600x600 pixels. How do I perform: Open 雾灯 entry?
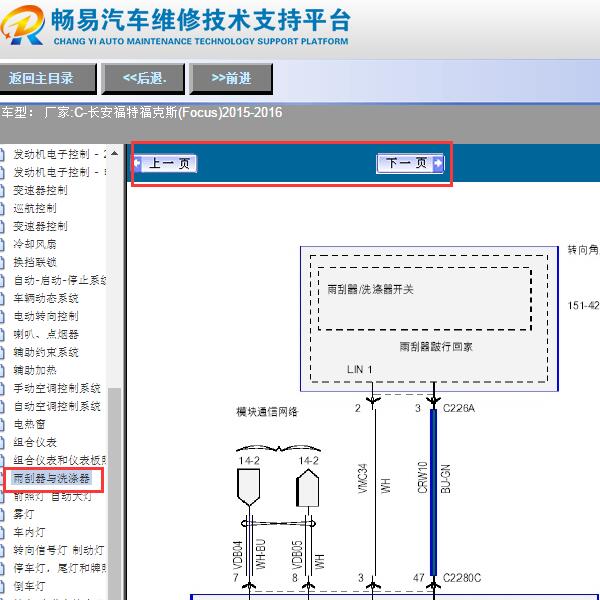[x=24, y=514]
